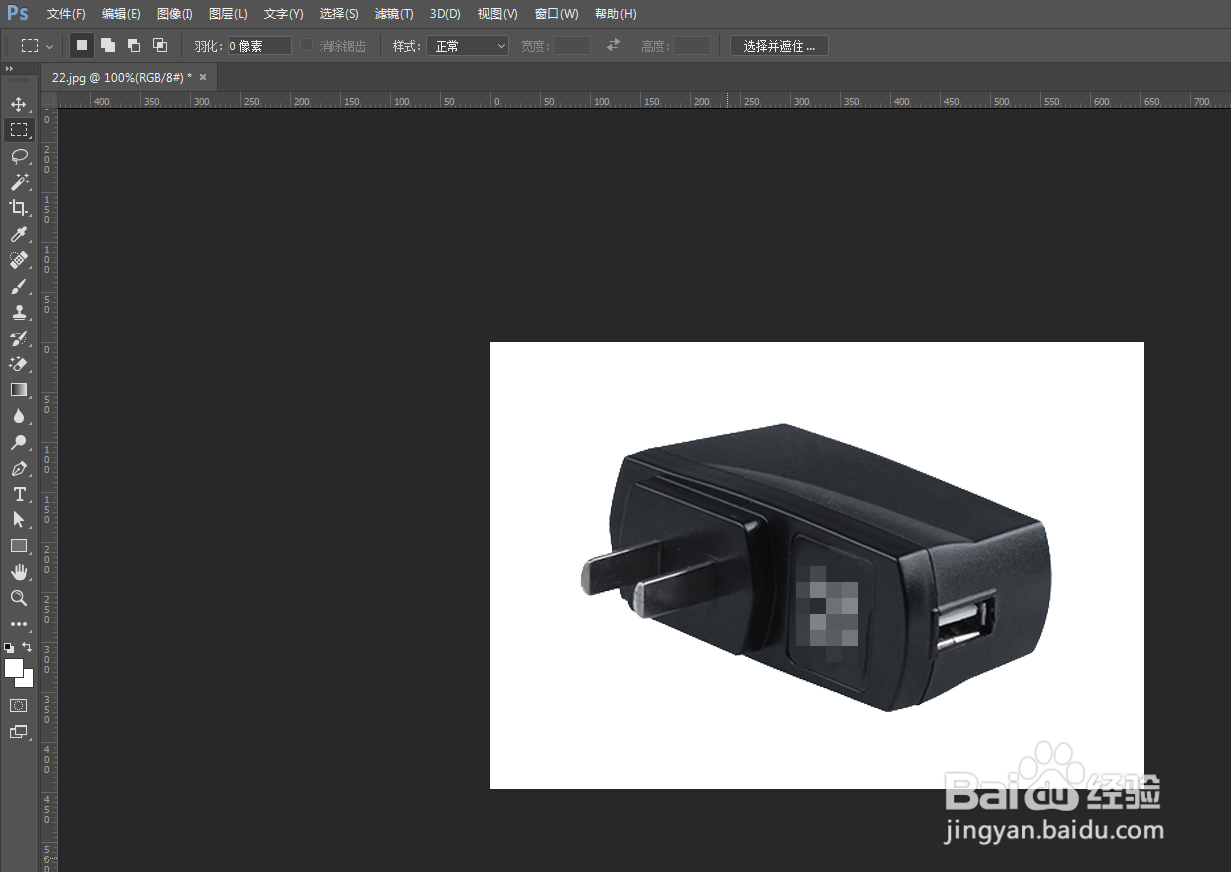Image resolution: width=1231 pixels, height=872 pixels.
Task: Select the Hand tool
Action: (x=18, y=572)
